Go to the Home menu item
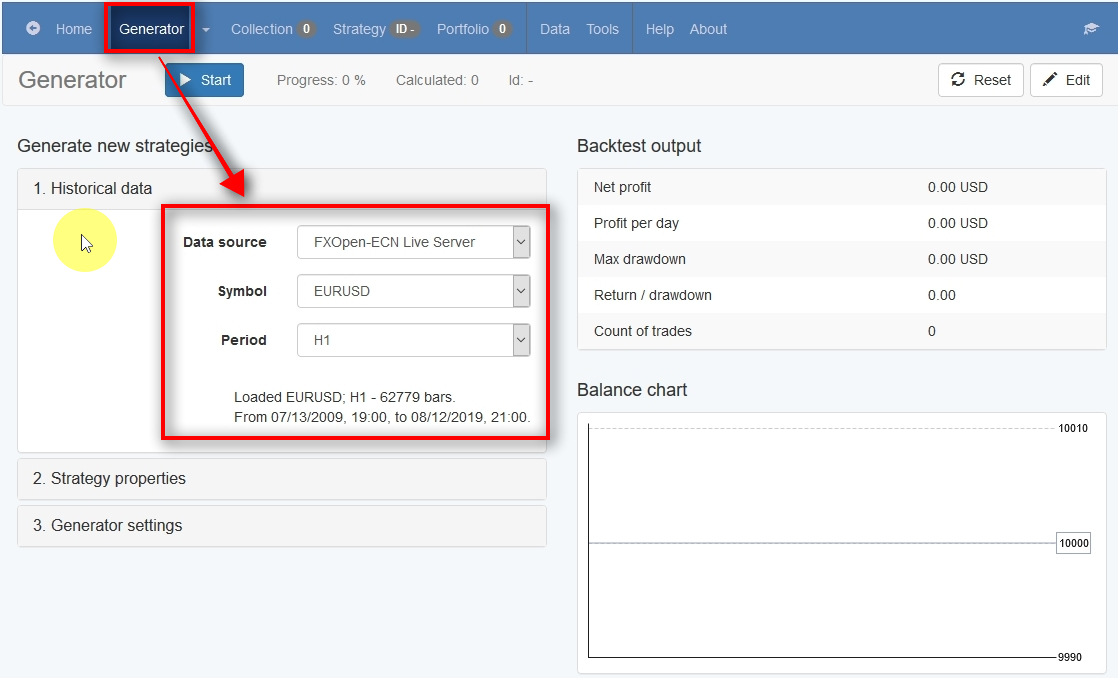The height and width of the screenshot is (678, 1118). tap(73, 29)
